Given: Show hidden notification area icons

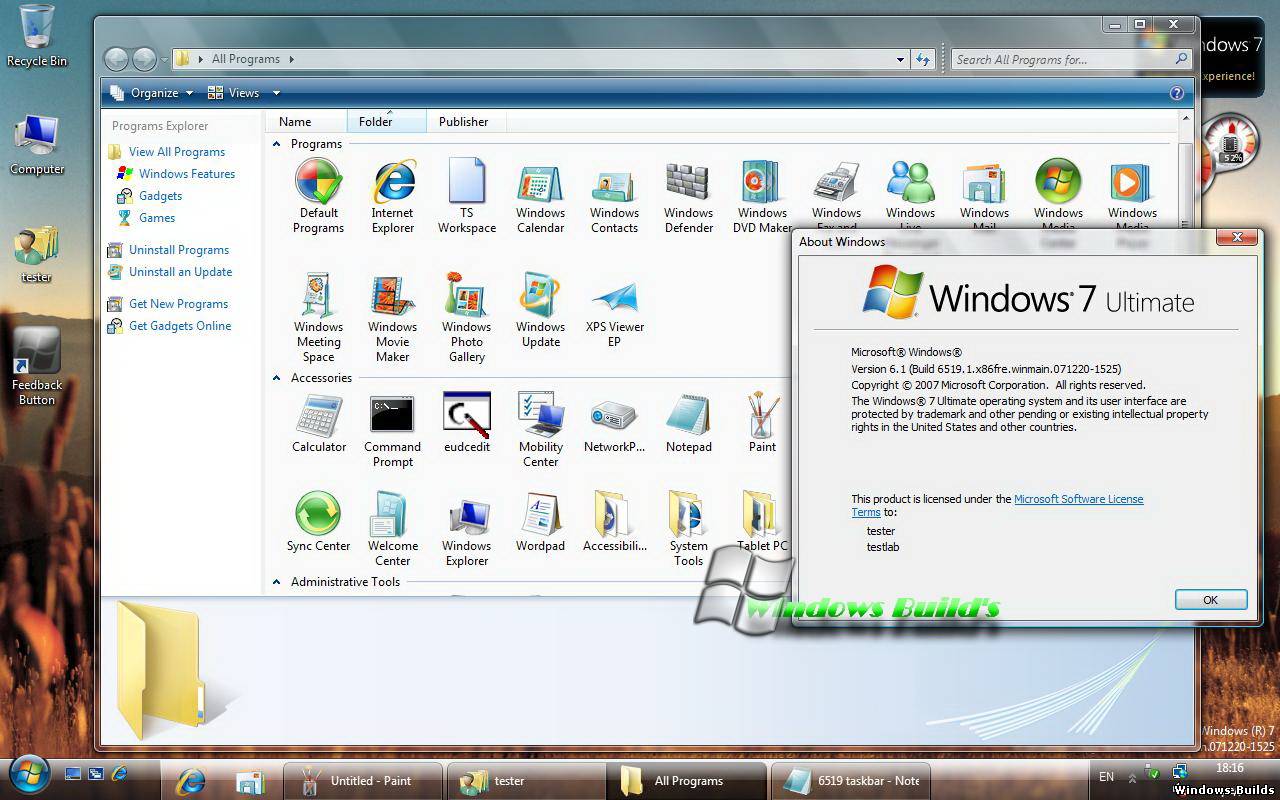Looking at the screenshot, I should 1132,777.
